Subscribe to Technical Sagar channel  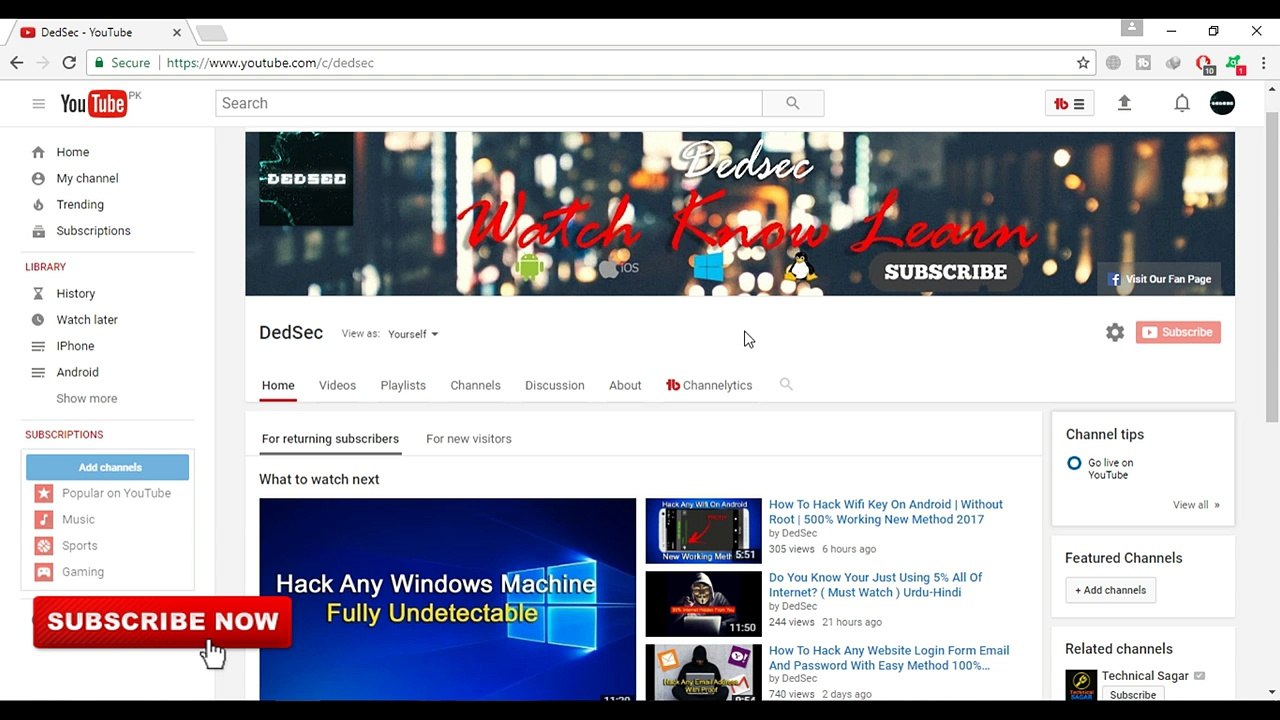(x=1132, y=694)
